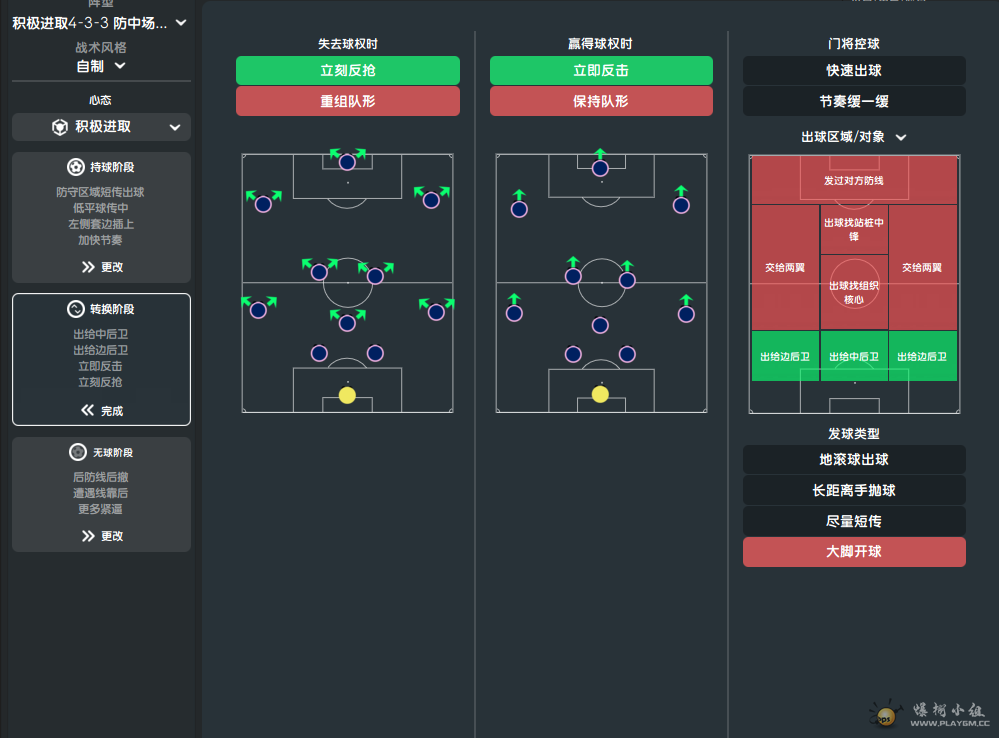Toggle the red 大脚开球 option
Viewport: 999px width, 738px height.
pos(854,551)
